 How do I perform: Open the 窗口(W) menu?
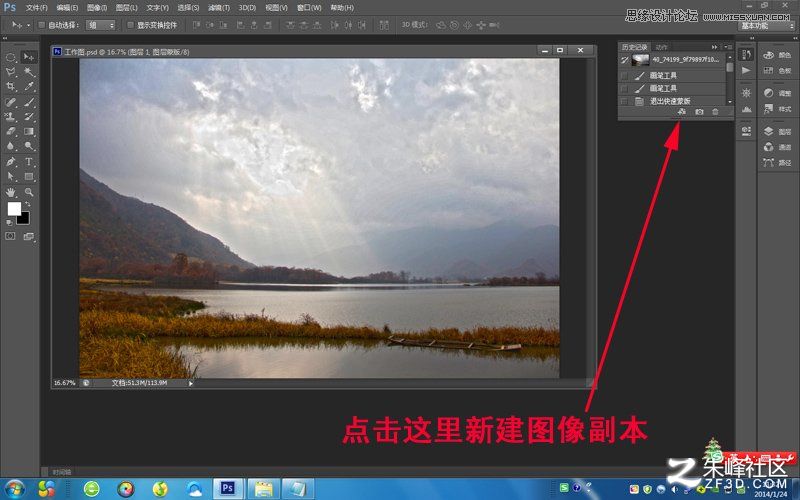[309, 8]
